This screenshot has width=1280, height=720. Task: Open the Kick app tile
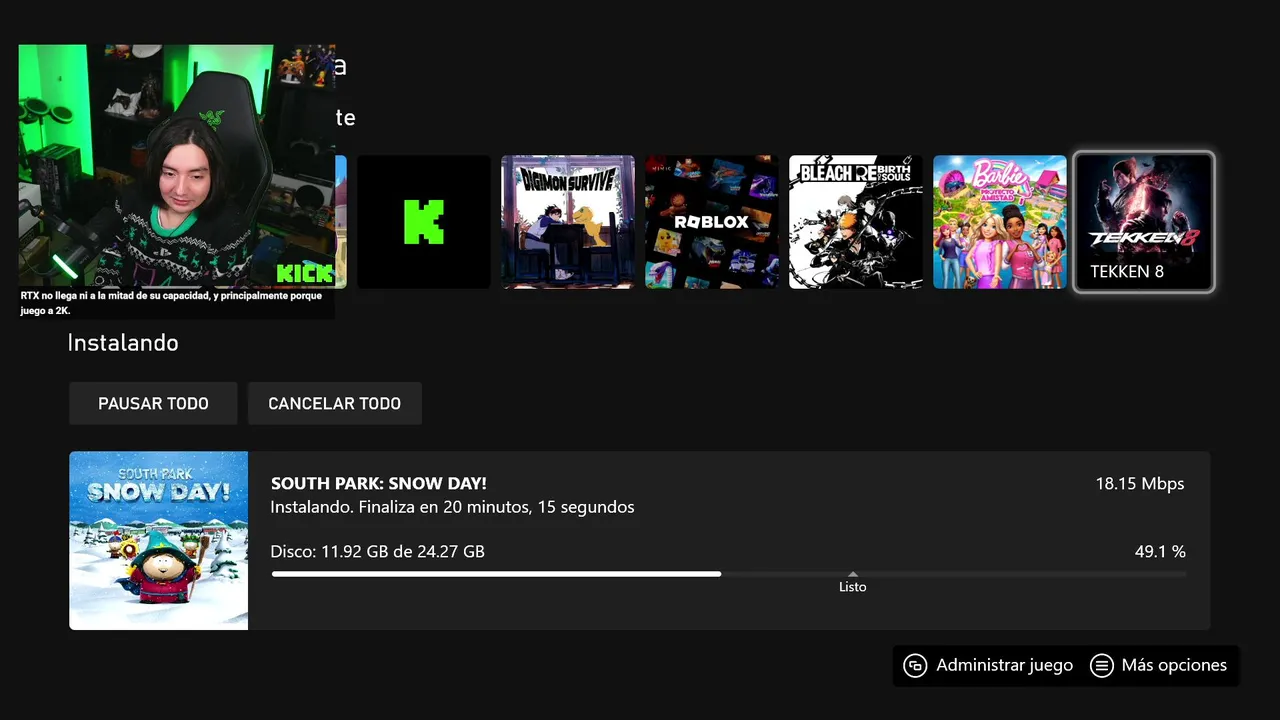pos(424,222)
